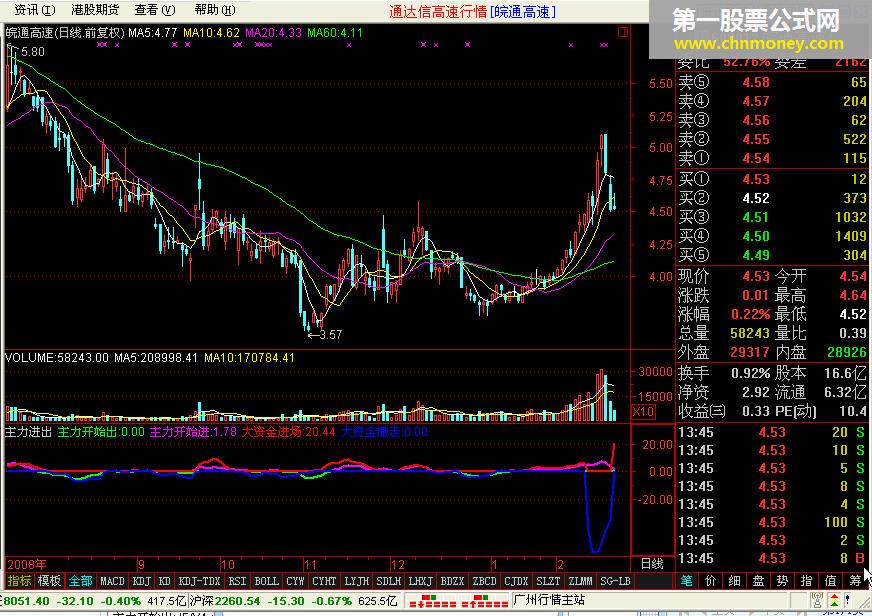Click the 大资金进场:20.44 label

click(x=288, y=431)
